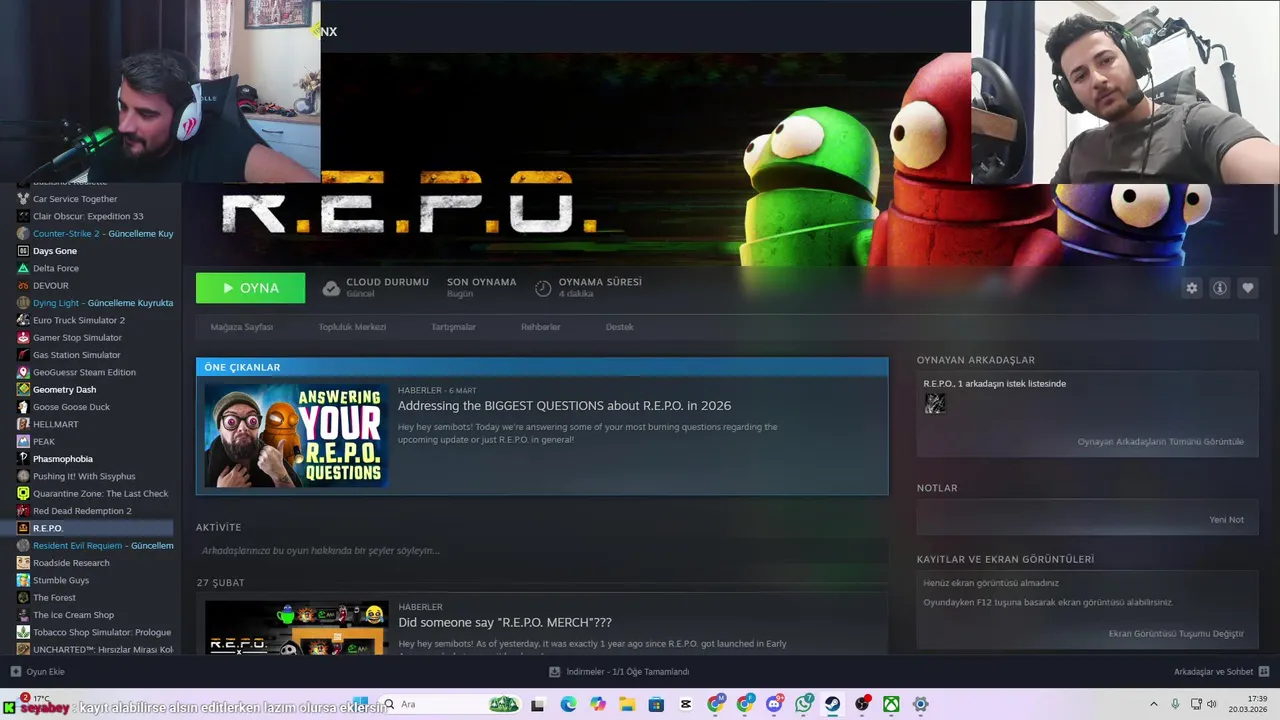The height and width of the screenshot is (720, 1280).
Task: Click the DEVOUR game icon
Action: point(23,285)
